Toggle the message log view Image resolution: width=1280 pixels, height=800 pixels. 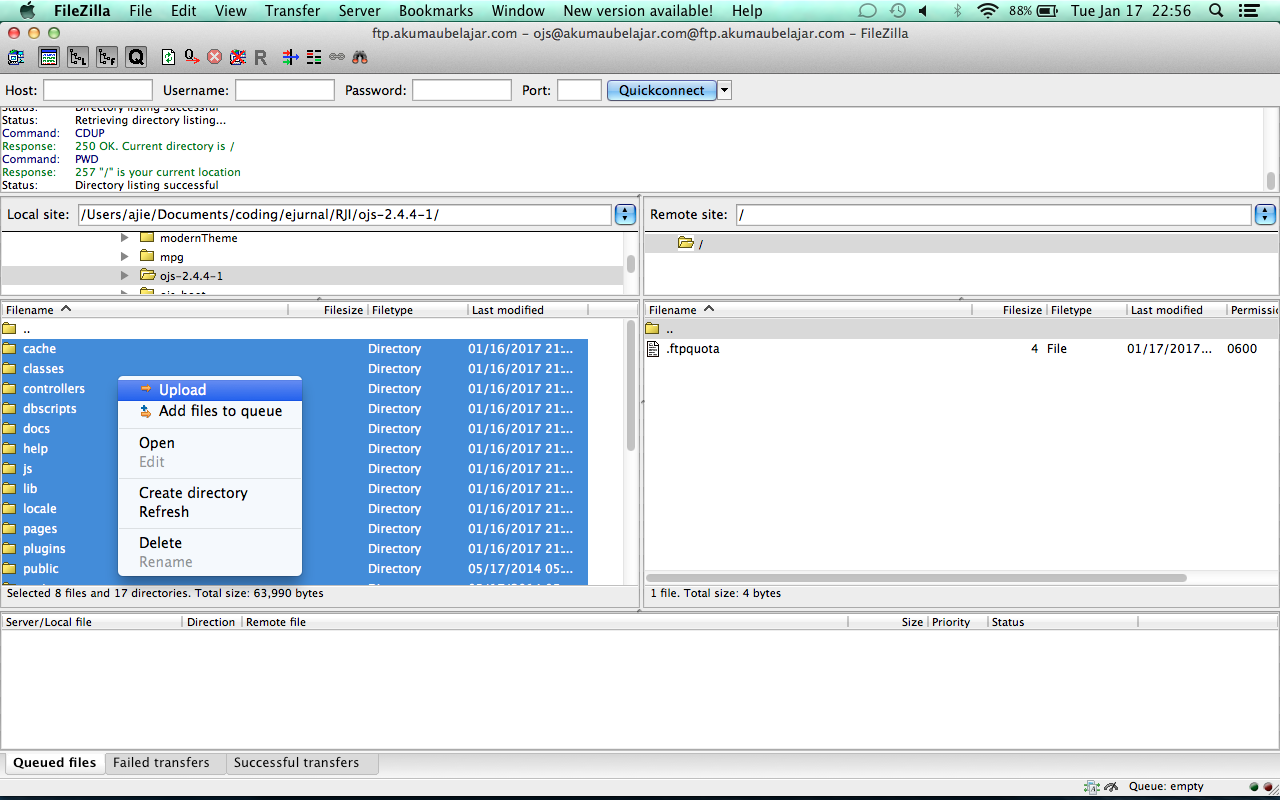[49, 58]
